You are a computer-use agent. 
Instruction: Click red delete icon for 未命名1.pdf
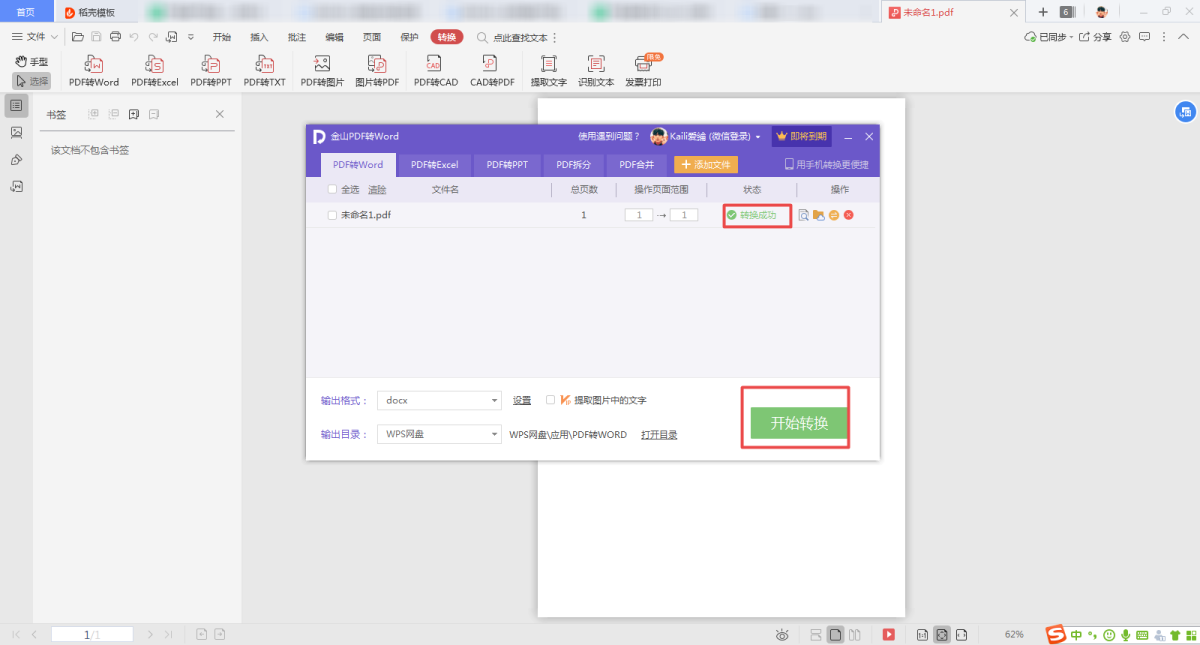849,215
